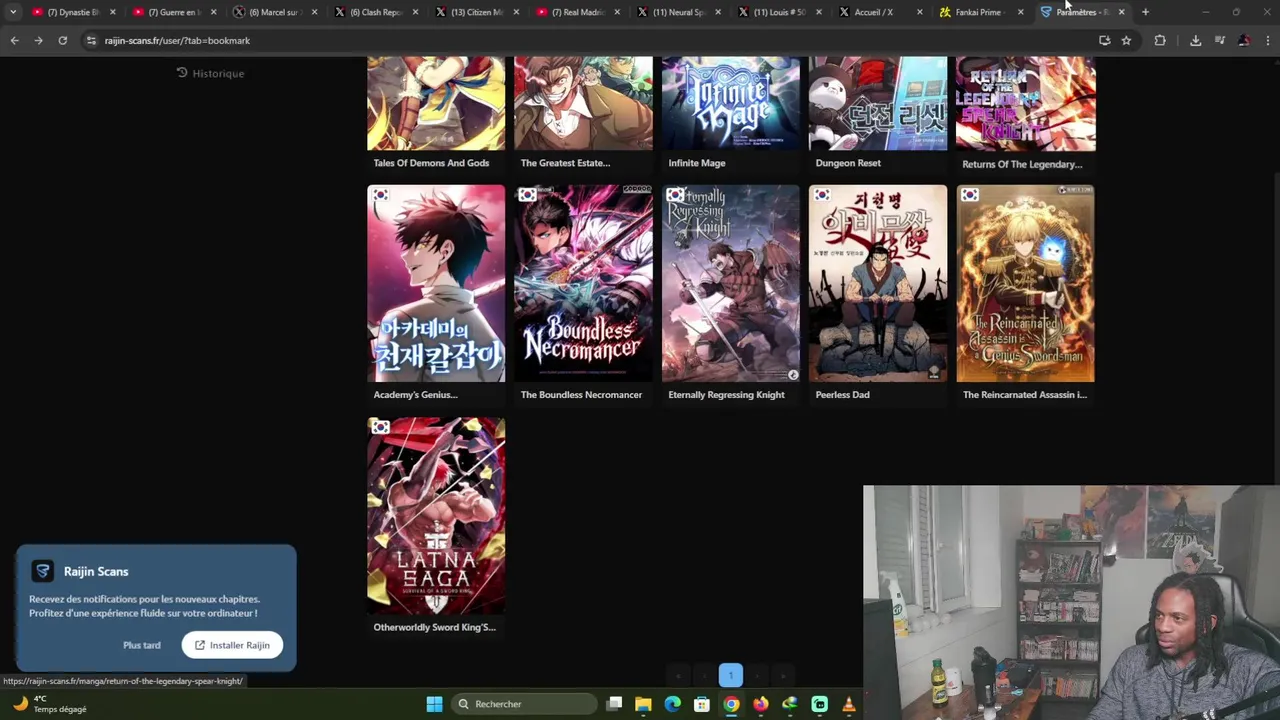
Task: Click the Installer Raijin button
Action: pos(232,645)
